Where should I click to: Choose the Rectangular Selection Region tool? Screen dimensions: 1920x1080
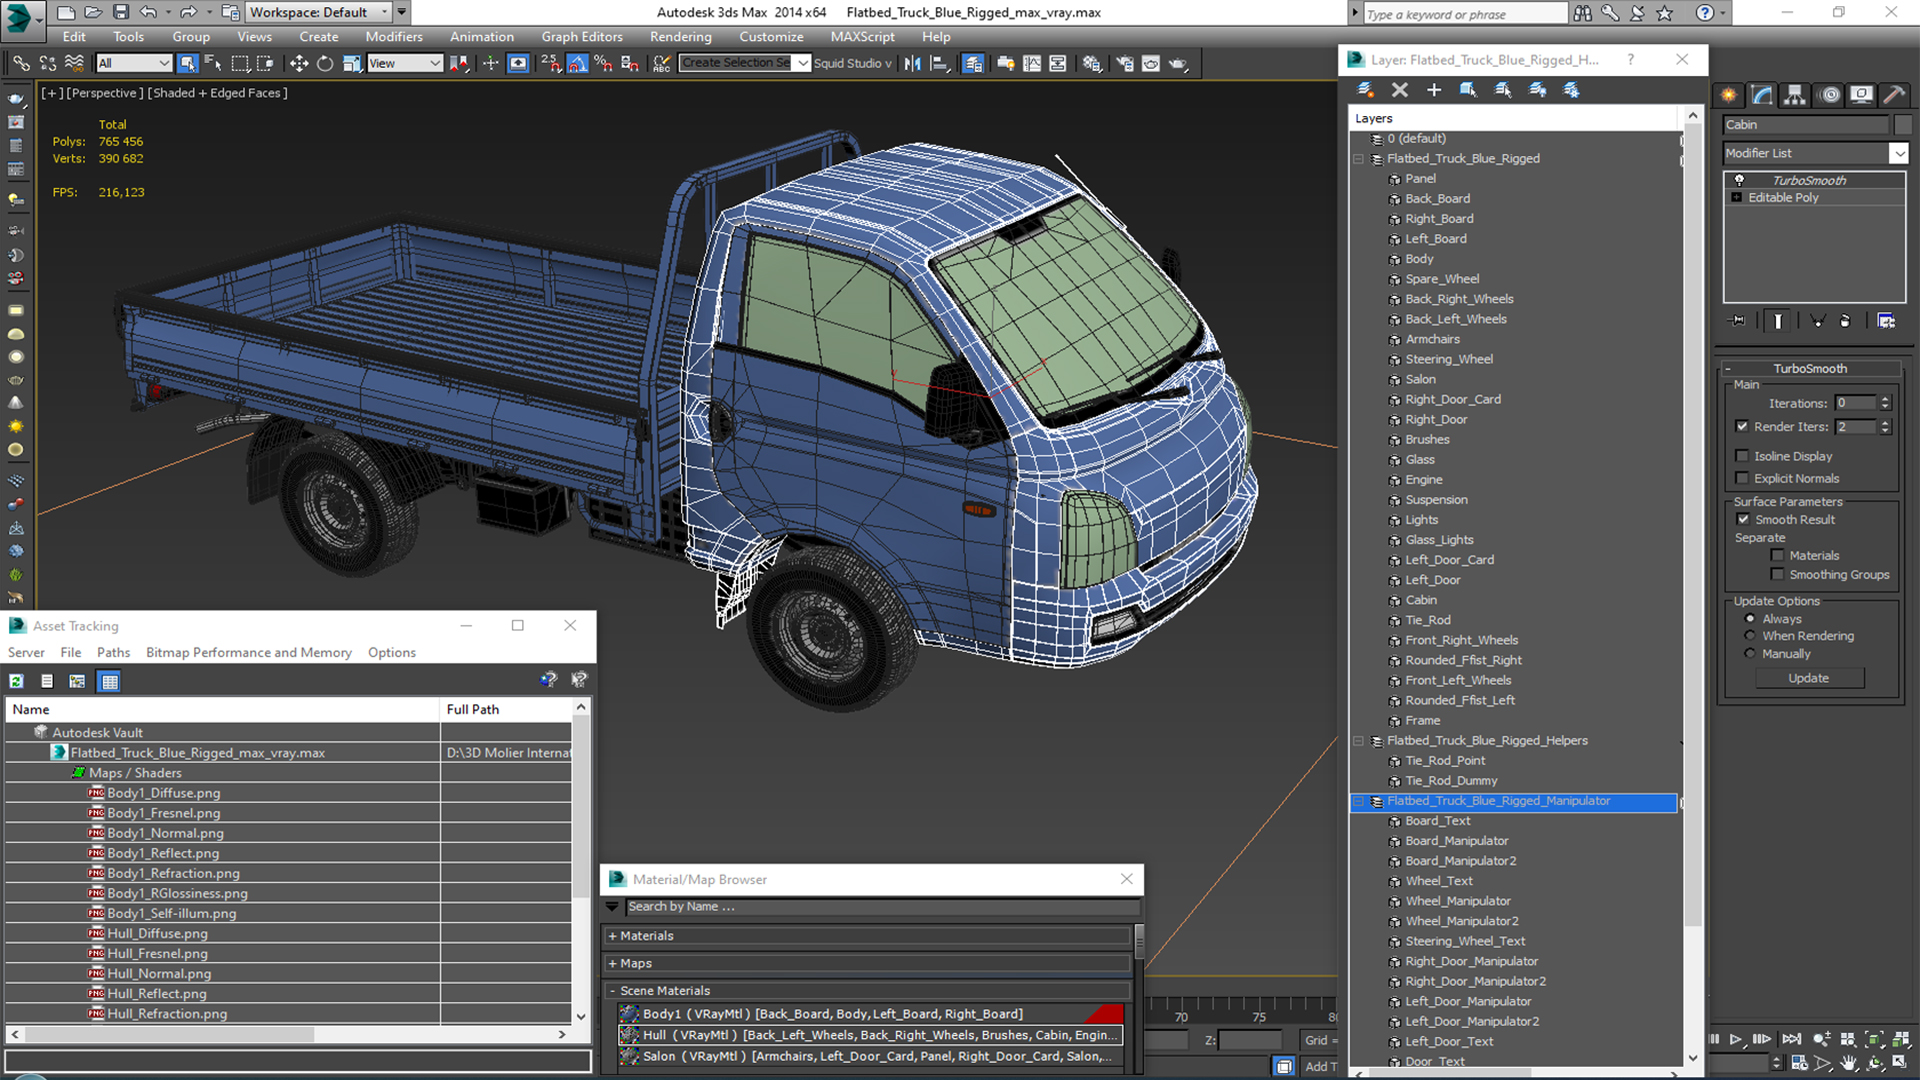pos(240,63)
